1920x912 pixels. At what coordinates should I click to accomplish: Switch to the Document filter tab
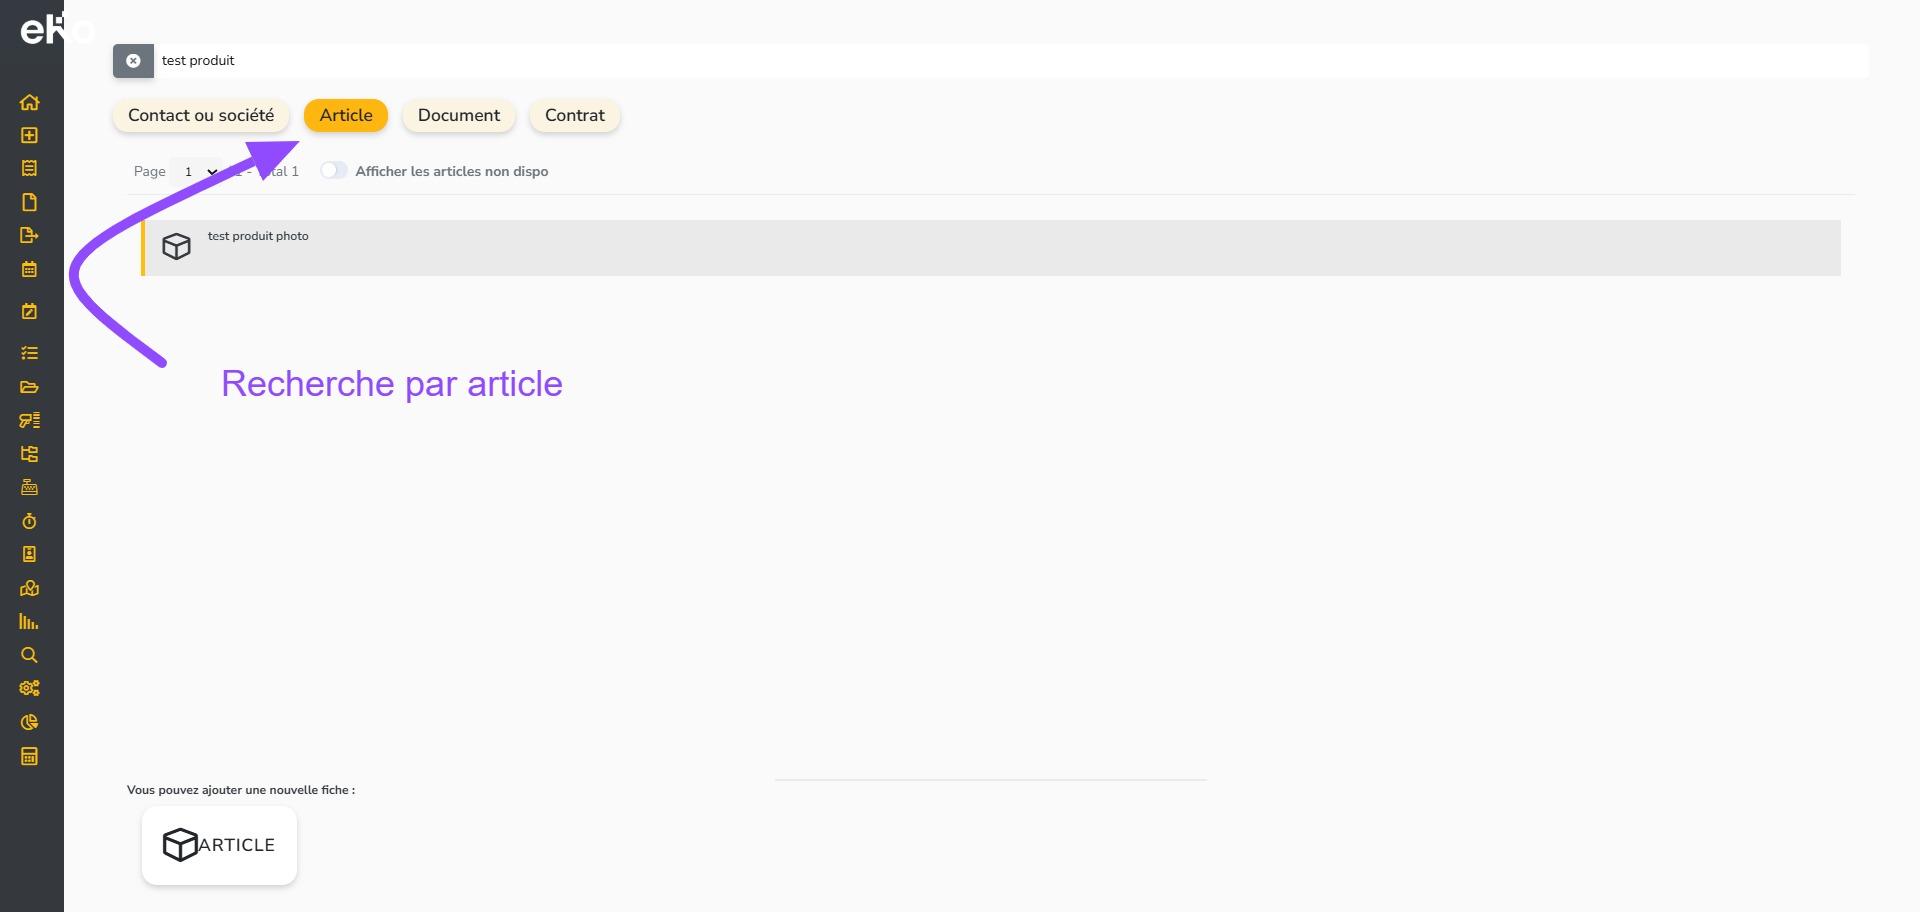458,115
